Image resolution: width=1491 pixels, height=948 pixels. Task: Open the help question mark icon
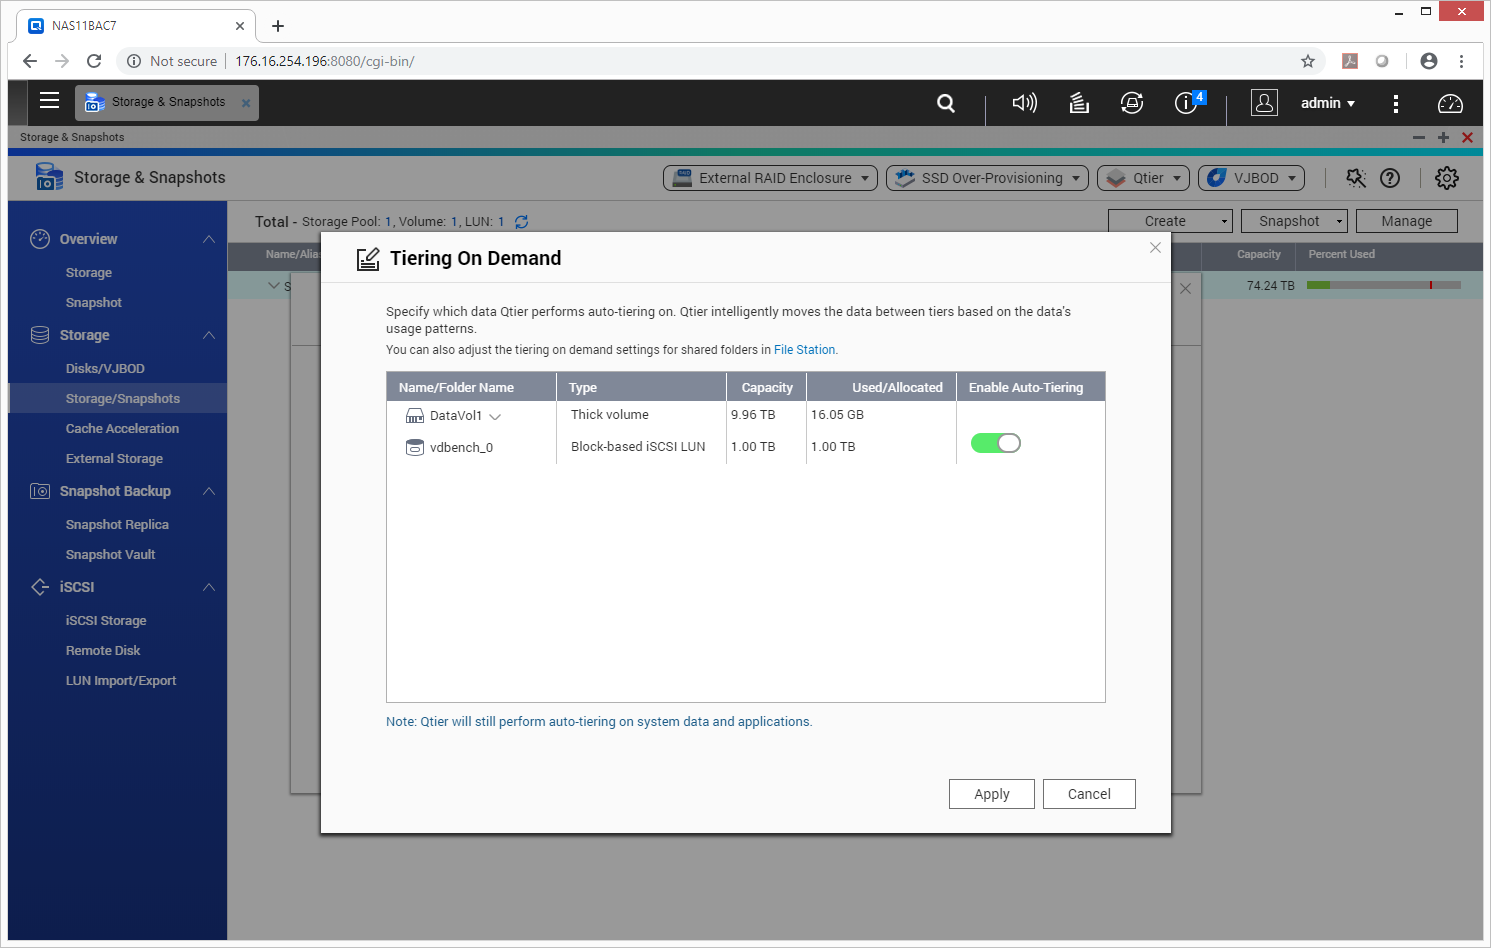pyautogui.click(x=1390, y=178)
